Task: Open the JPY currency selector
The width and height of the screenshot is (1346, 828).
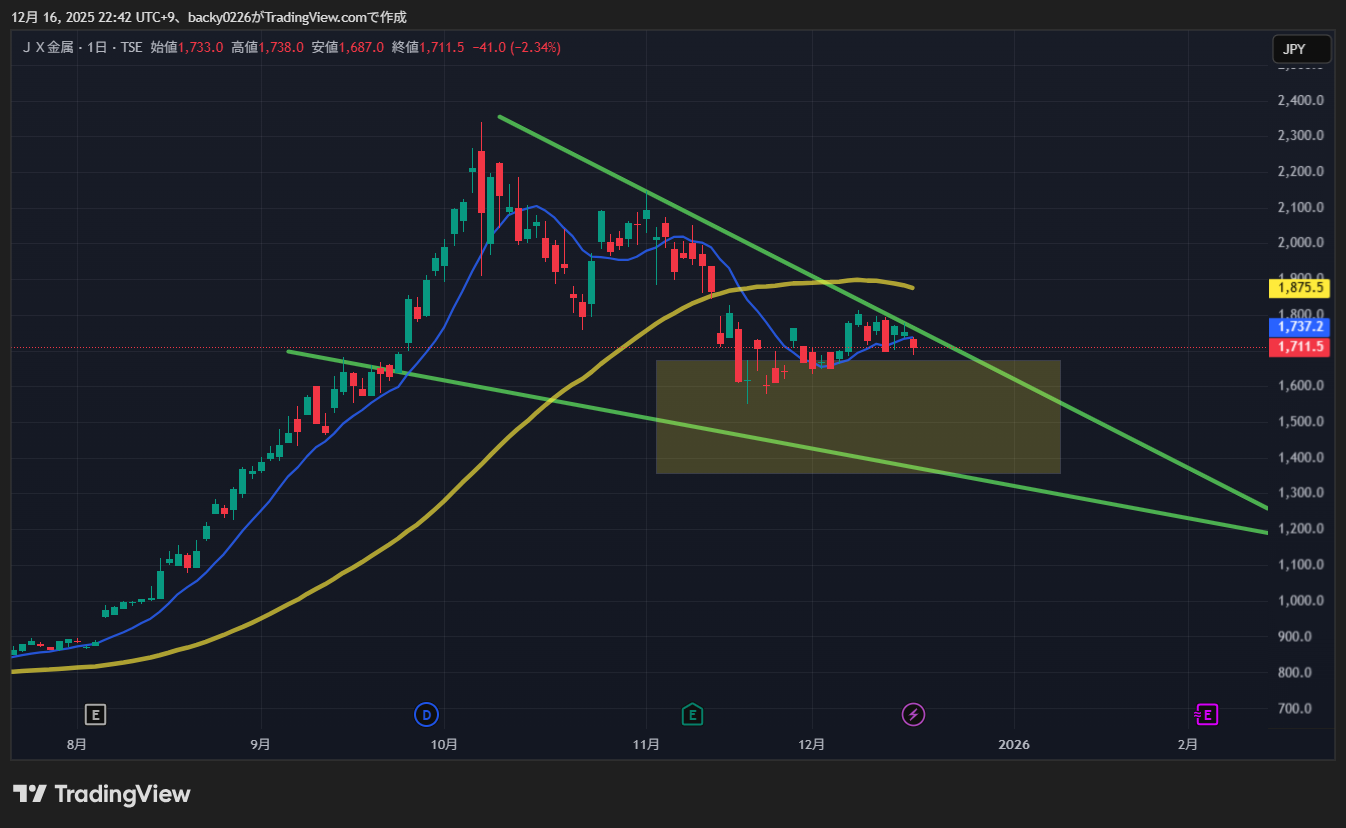Action: 1301,49
